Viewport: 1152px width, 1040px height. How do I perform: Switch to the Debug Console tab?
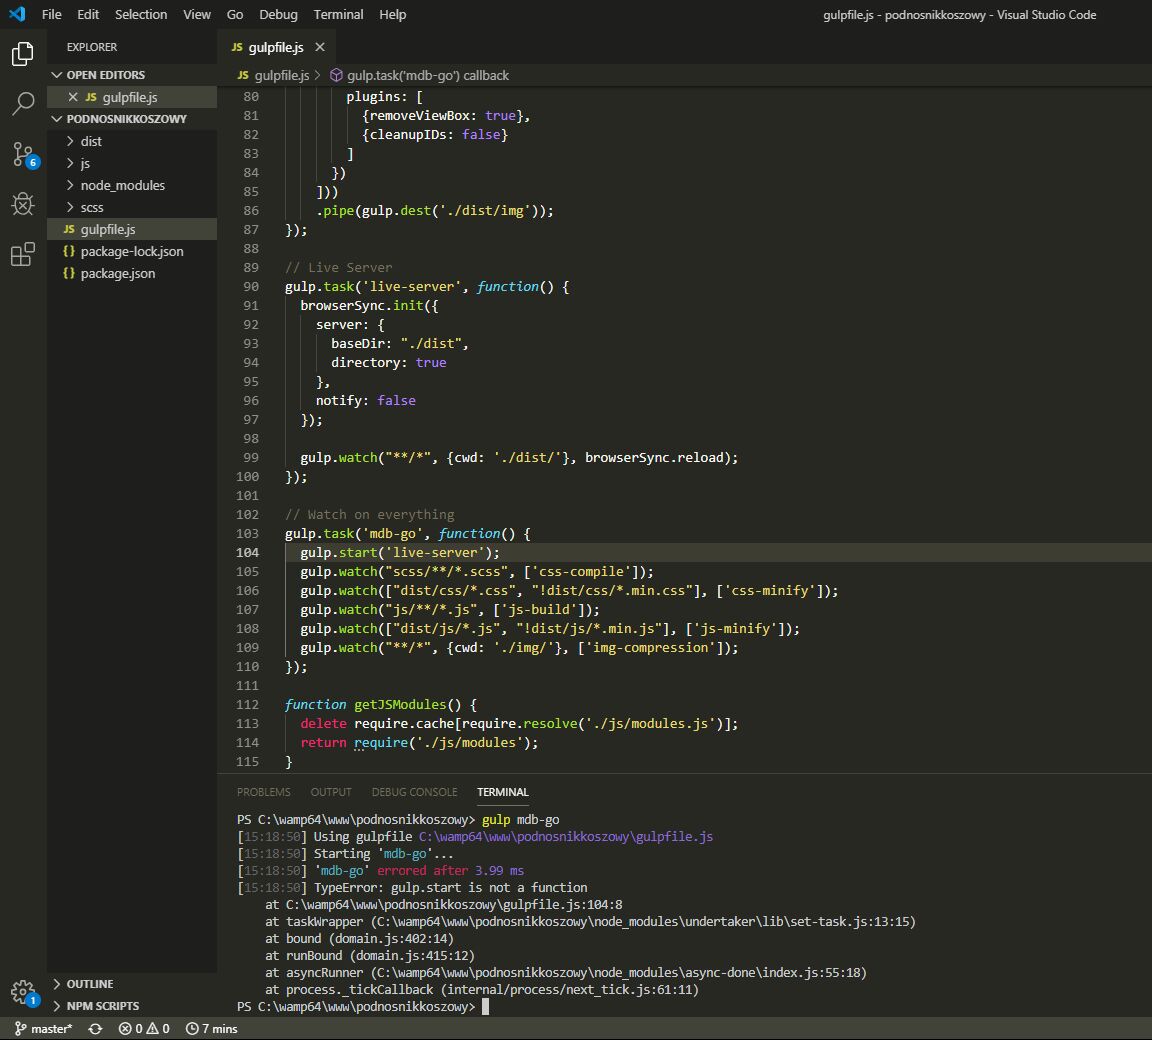coord(414,792)
